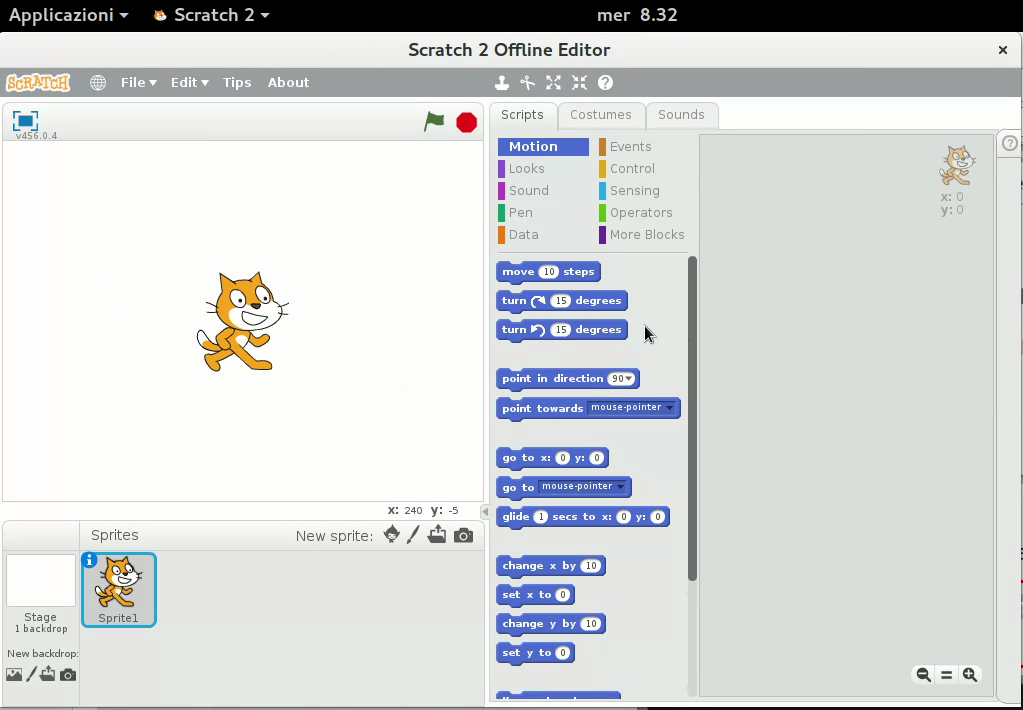Choose sprite from library icon

(x=392, y=535)
